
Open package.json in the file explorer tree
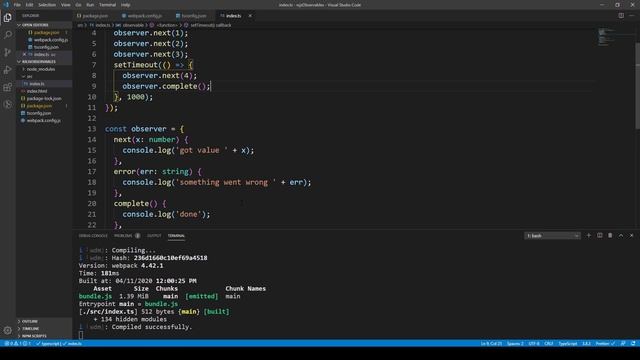44,106
